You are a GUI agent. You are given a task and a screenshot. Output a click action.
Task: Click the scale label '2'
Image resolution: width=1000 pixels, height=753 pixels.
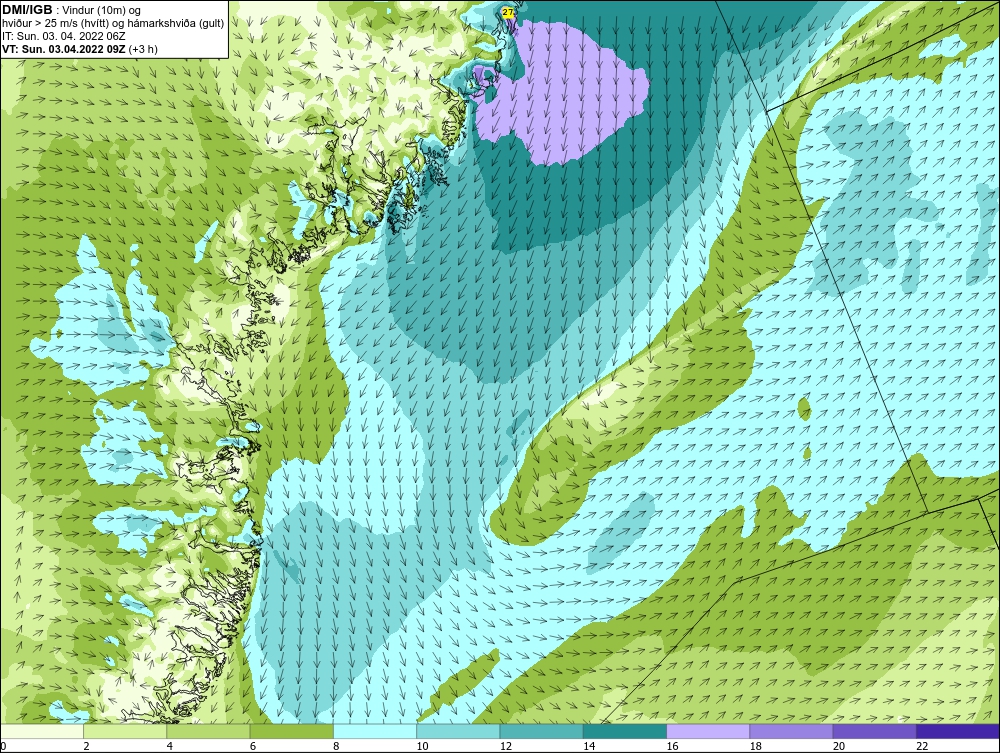pyautogui.click(x=86, y=746)
